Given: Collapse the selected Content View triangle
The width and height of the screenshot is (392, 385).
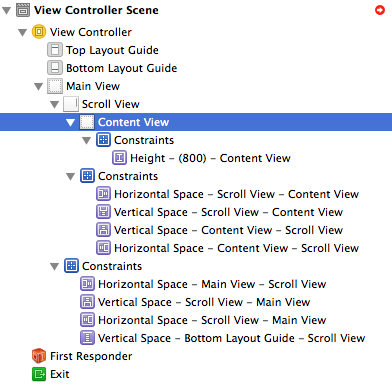Looking at the screenshot, I should (x=71, y=123).
